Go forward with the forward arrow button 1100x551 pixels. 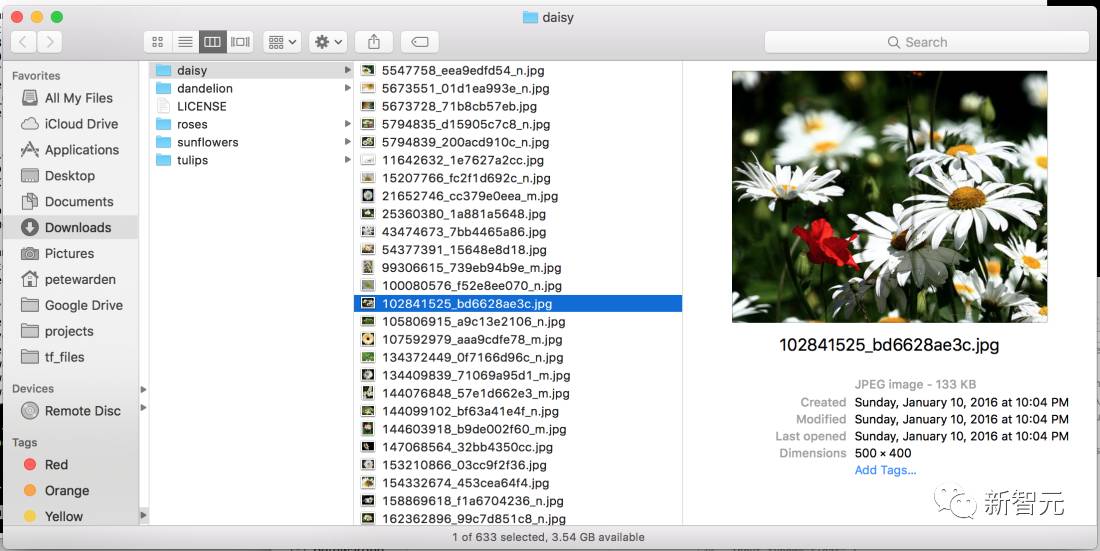[49, 42]
